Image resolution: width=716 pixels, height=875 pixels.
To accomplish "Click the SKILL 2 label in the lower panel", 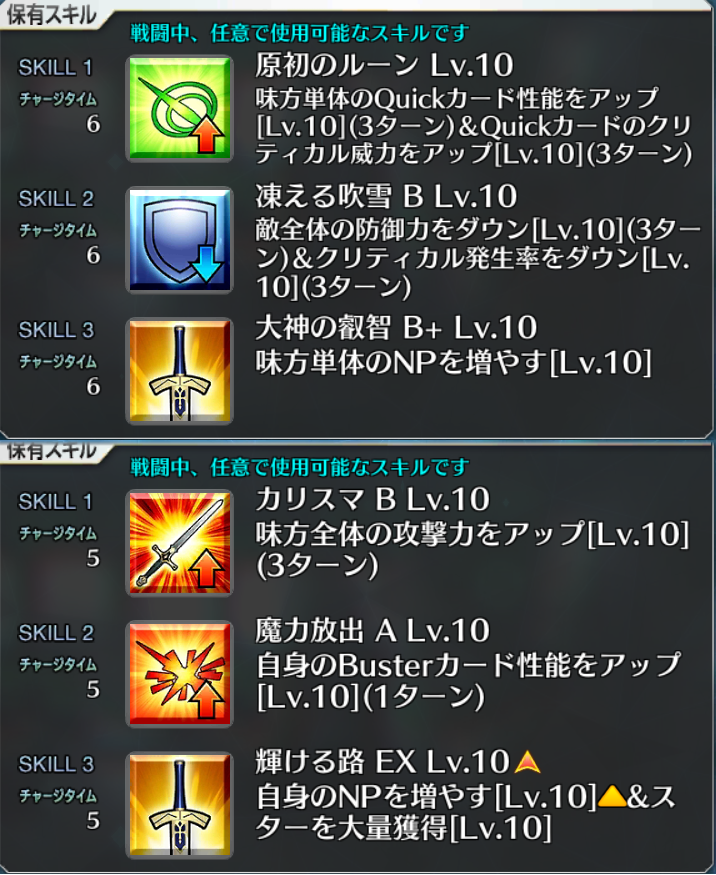I will [x=56, y=633].
